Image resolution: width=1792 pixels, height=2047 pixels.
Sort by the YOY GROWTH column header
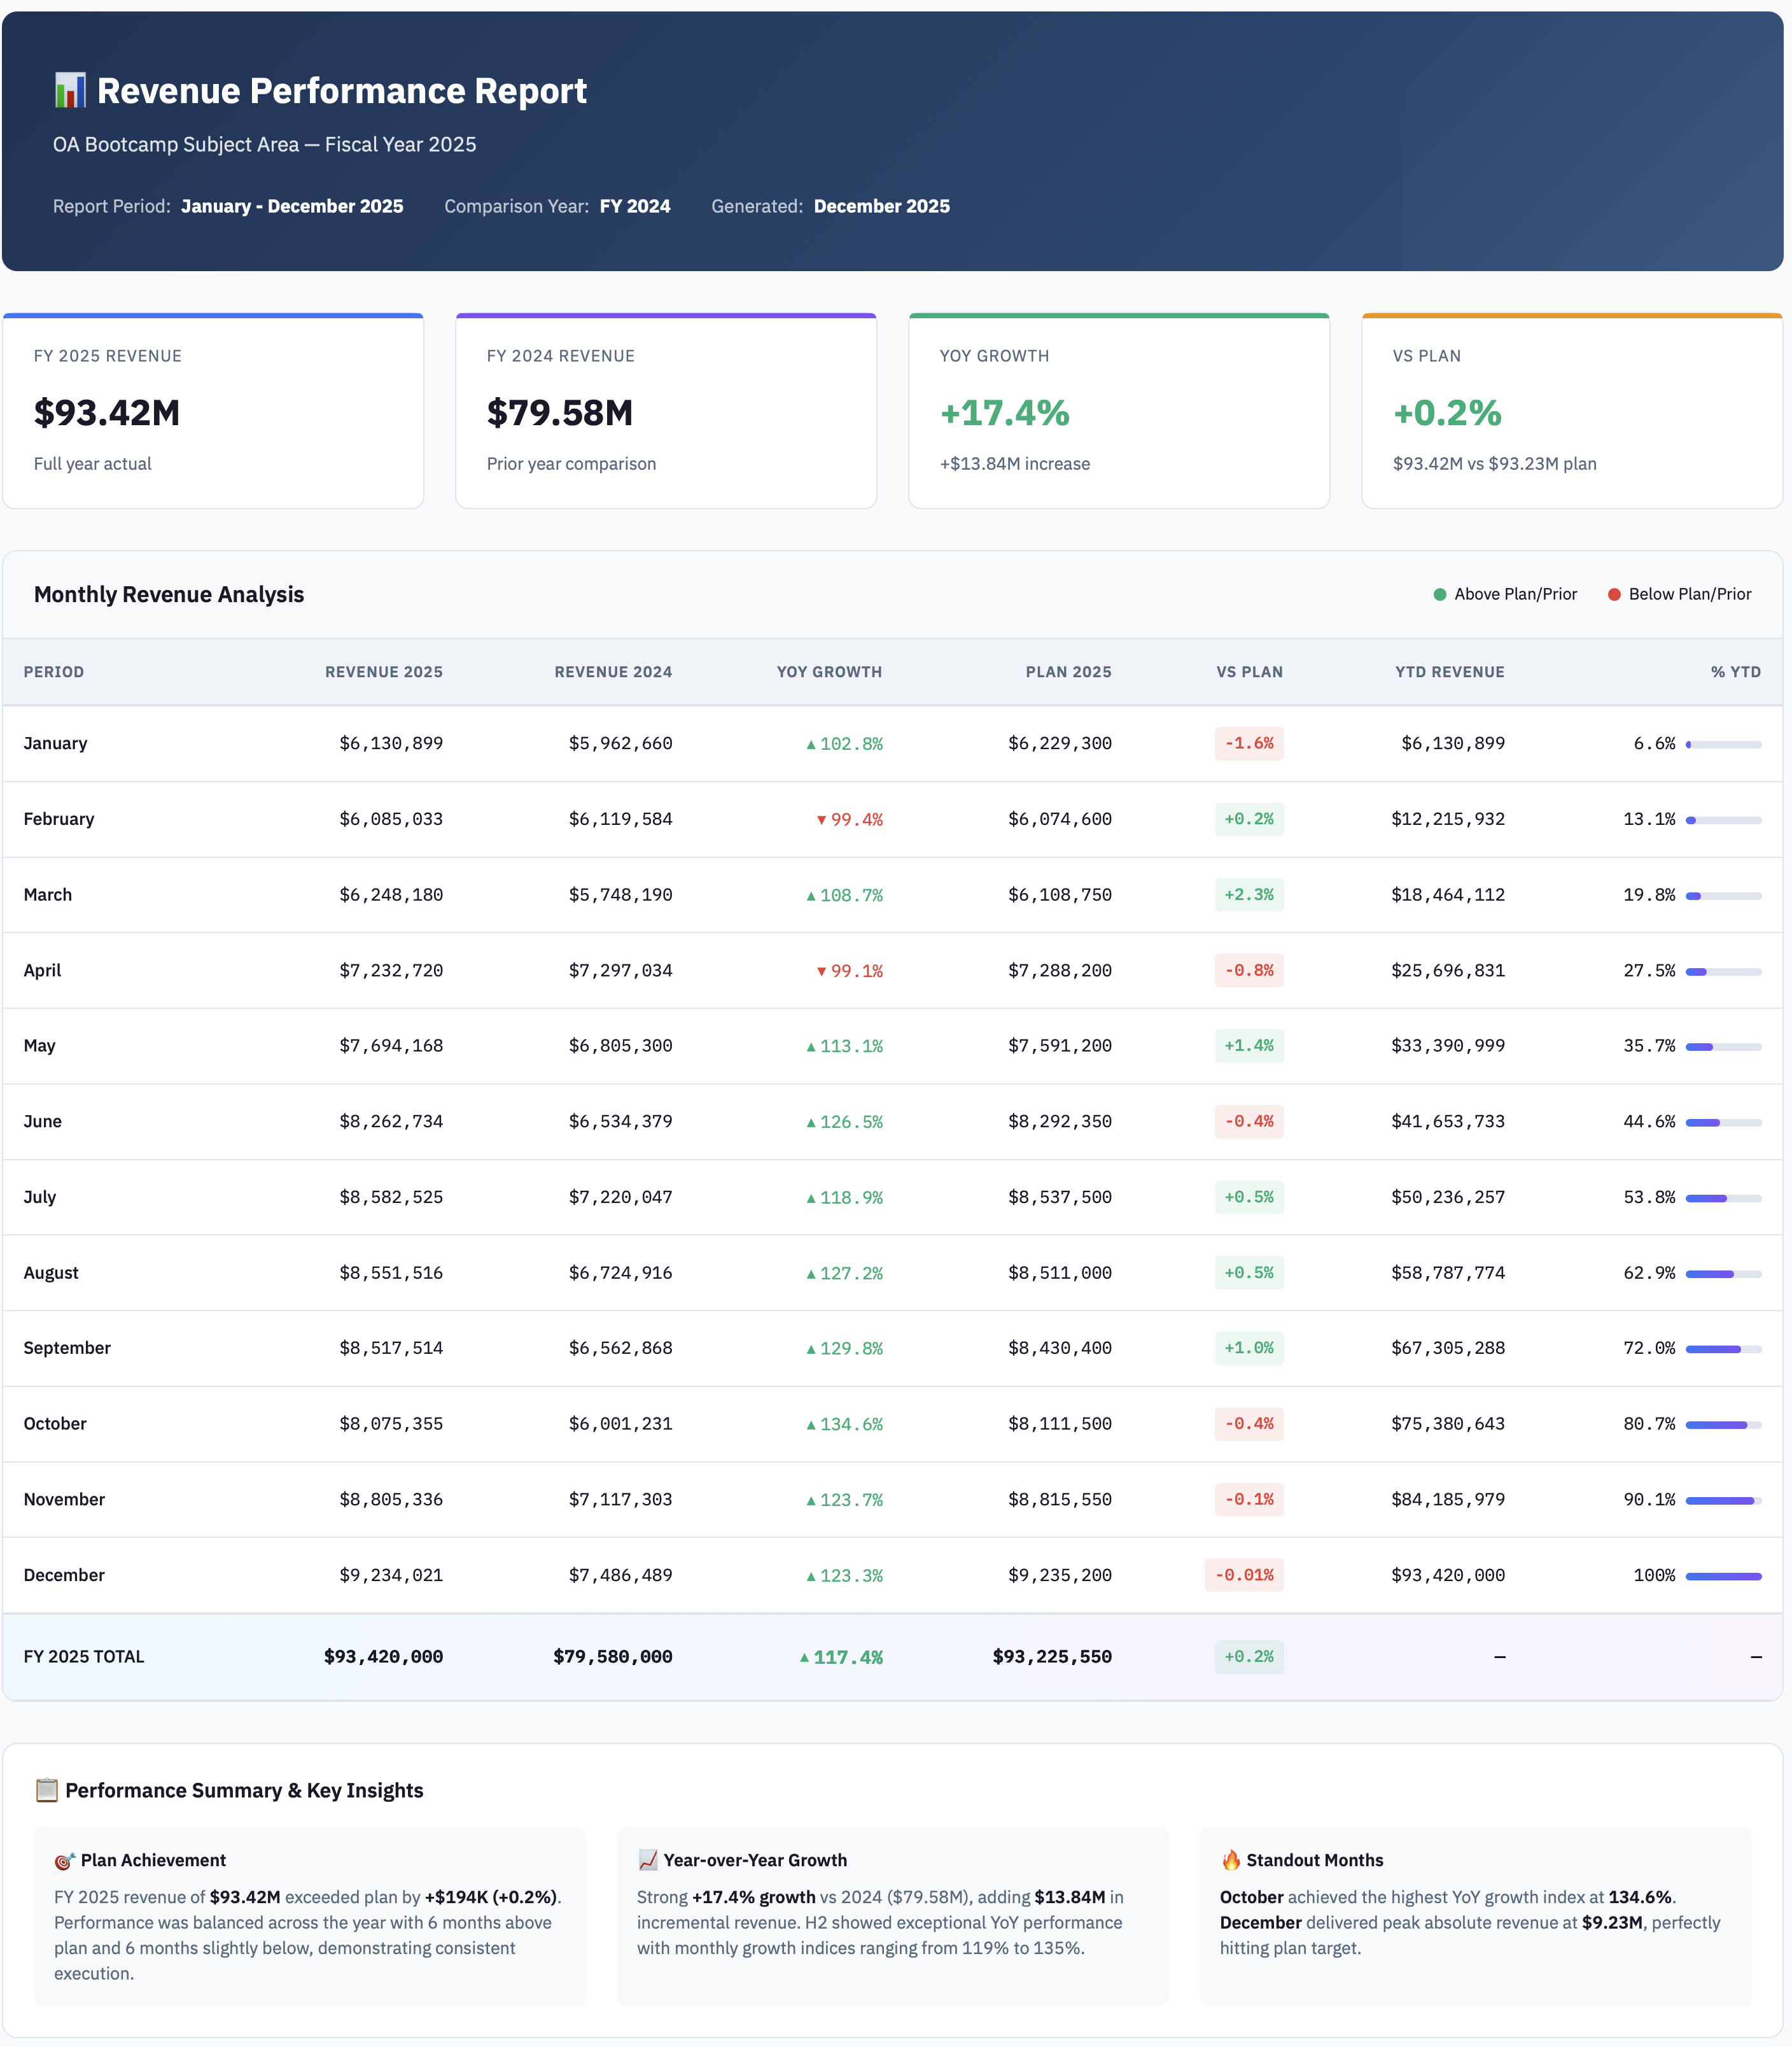[x=830, y=672]
